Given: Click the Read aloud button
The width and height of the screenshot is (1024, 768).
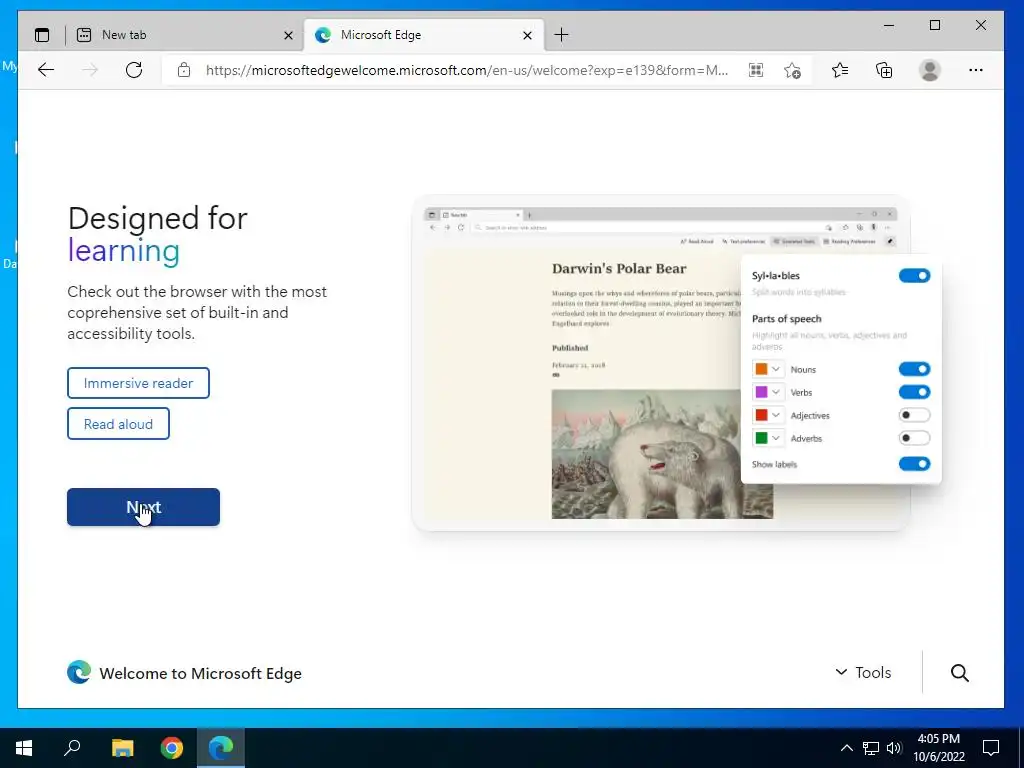Looking at the screenshot, I should pyautogui.click(x=118, y=424).
